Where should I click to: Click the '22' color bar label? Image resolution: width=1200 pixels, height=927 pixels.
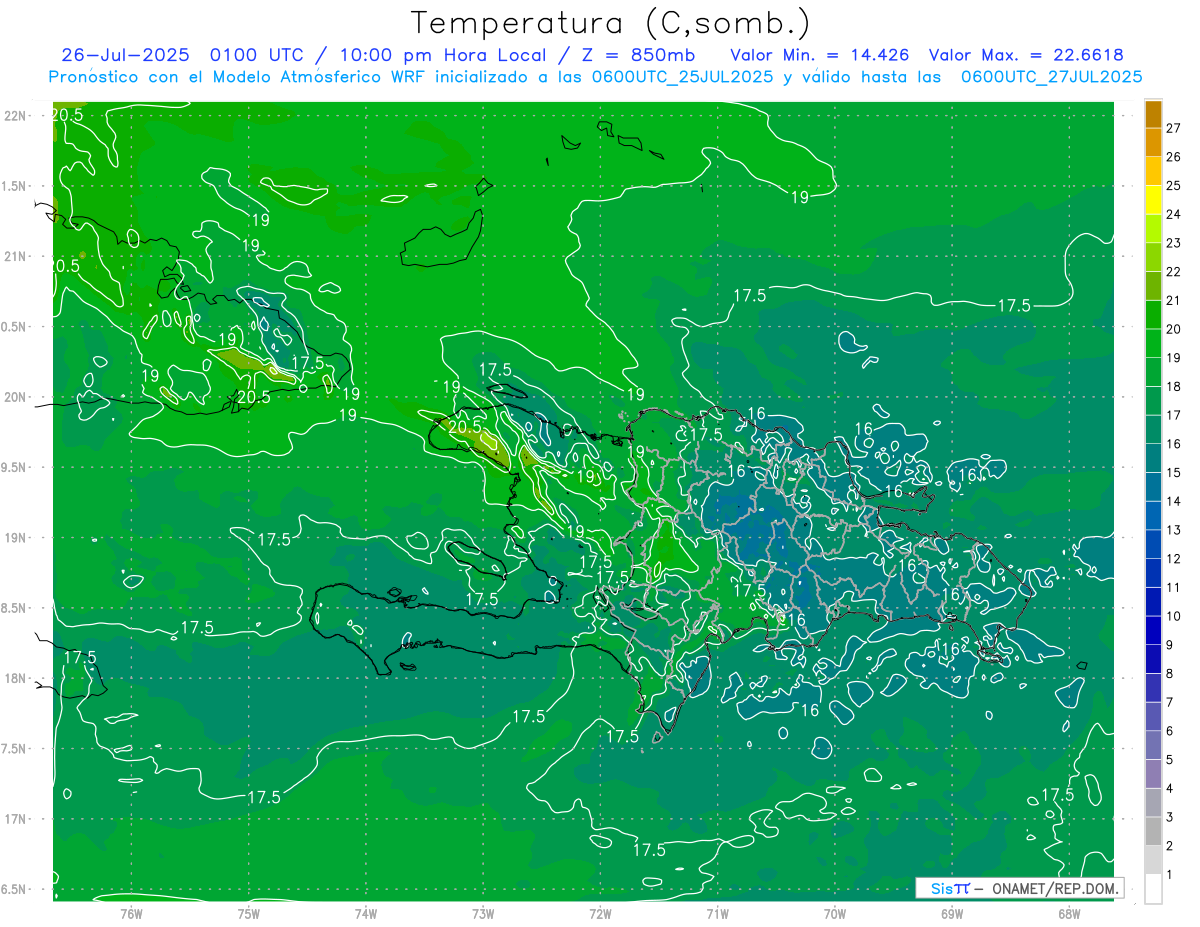pos(1174,272)
